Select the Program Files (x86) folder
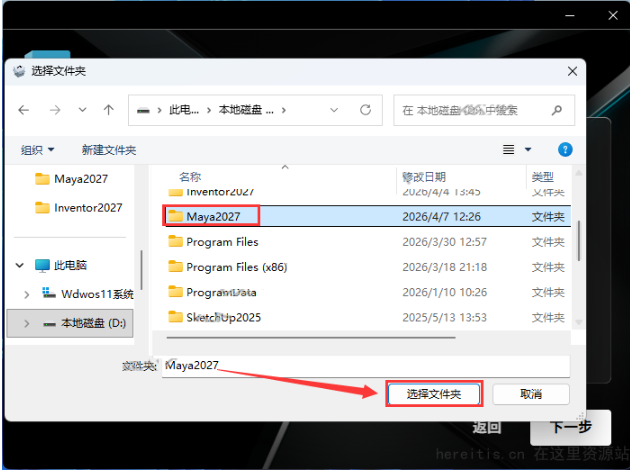The height and width of the screenshot is (470, 630). click(x=368, y=267)
